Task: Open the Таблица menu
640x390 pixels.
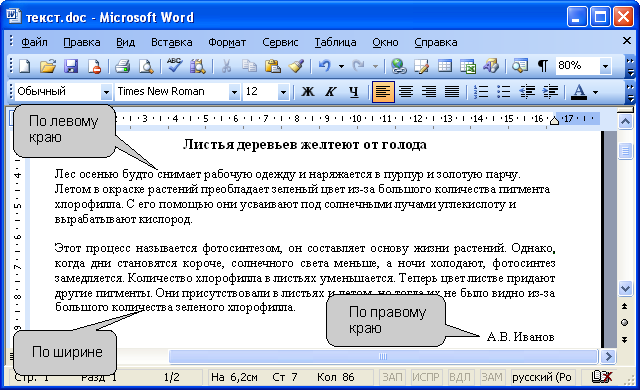Action: click(335, 42)
